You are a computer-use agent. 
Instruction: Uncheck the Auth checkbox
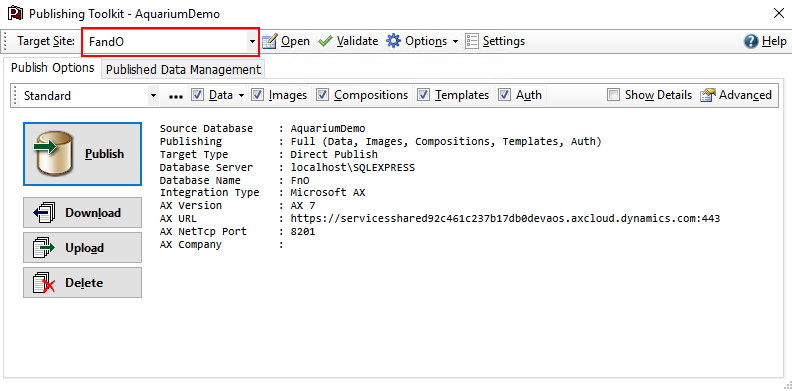coord(504,95)
